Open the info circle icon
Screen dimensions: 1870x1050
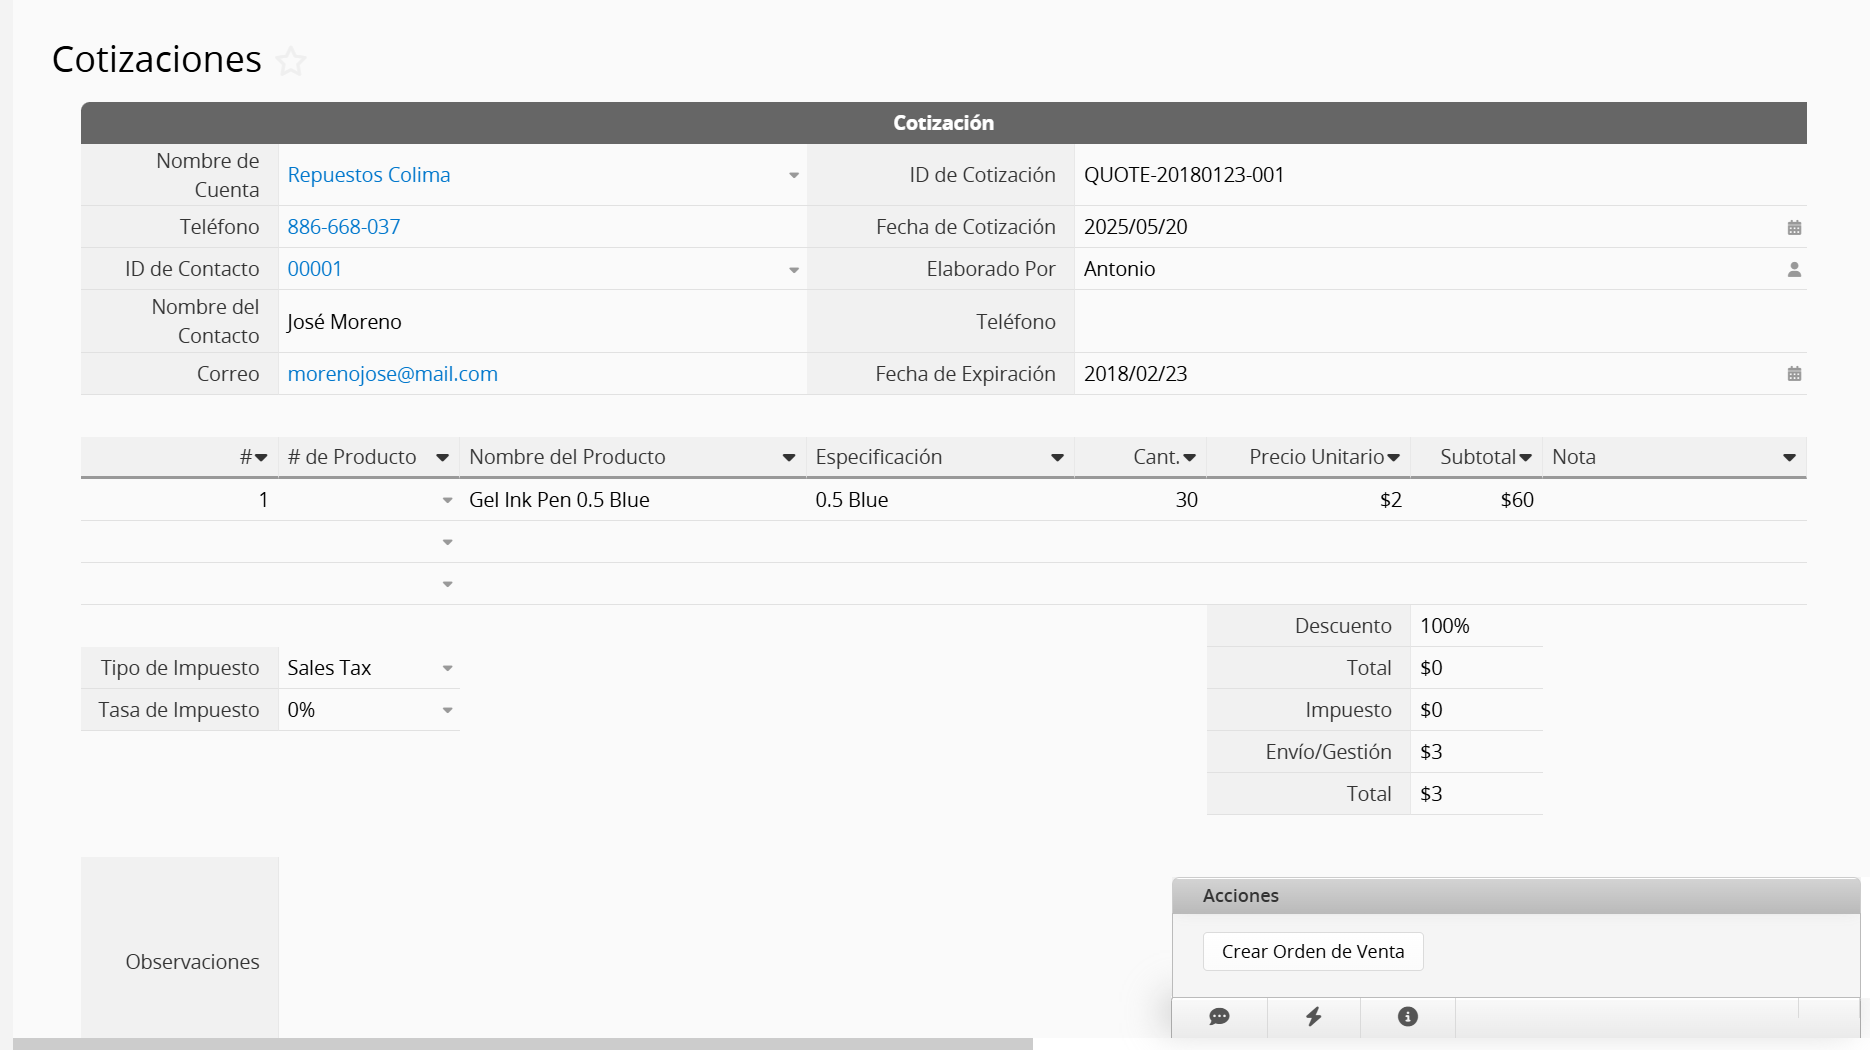click(1407, 1017)
